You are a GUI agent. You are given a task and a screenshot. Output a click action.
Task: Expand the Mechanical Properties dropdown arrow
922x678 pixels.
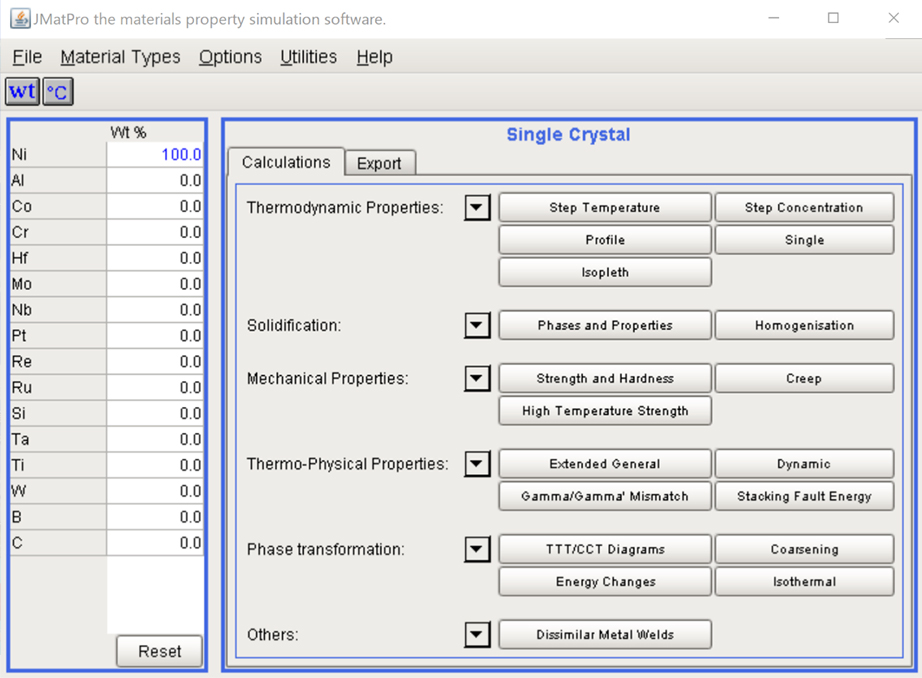[477, 378]
